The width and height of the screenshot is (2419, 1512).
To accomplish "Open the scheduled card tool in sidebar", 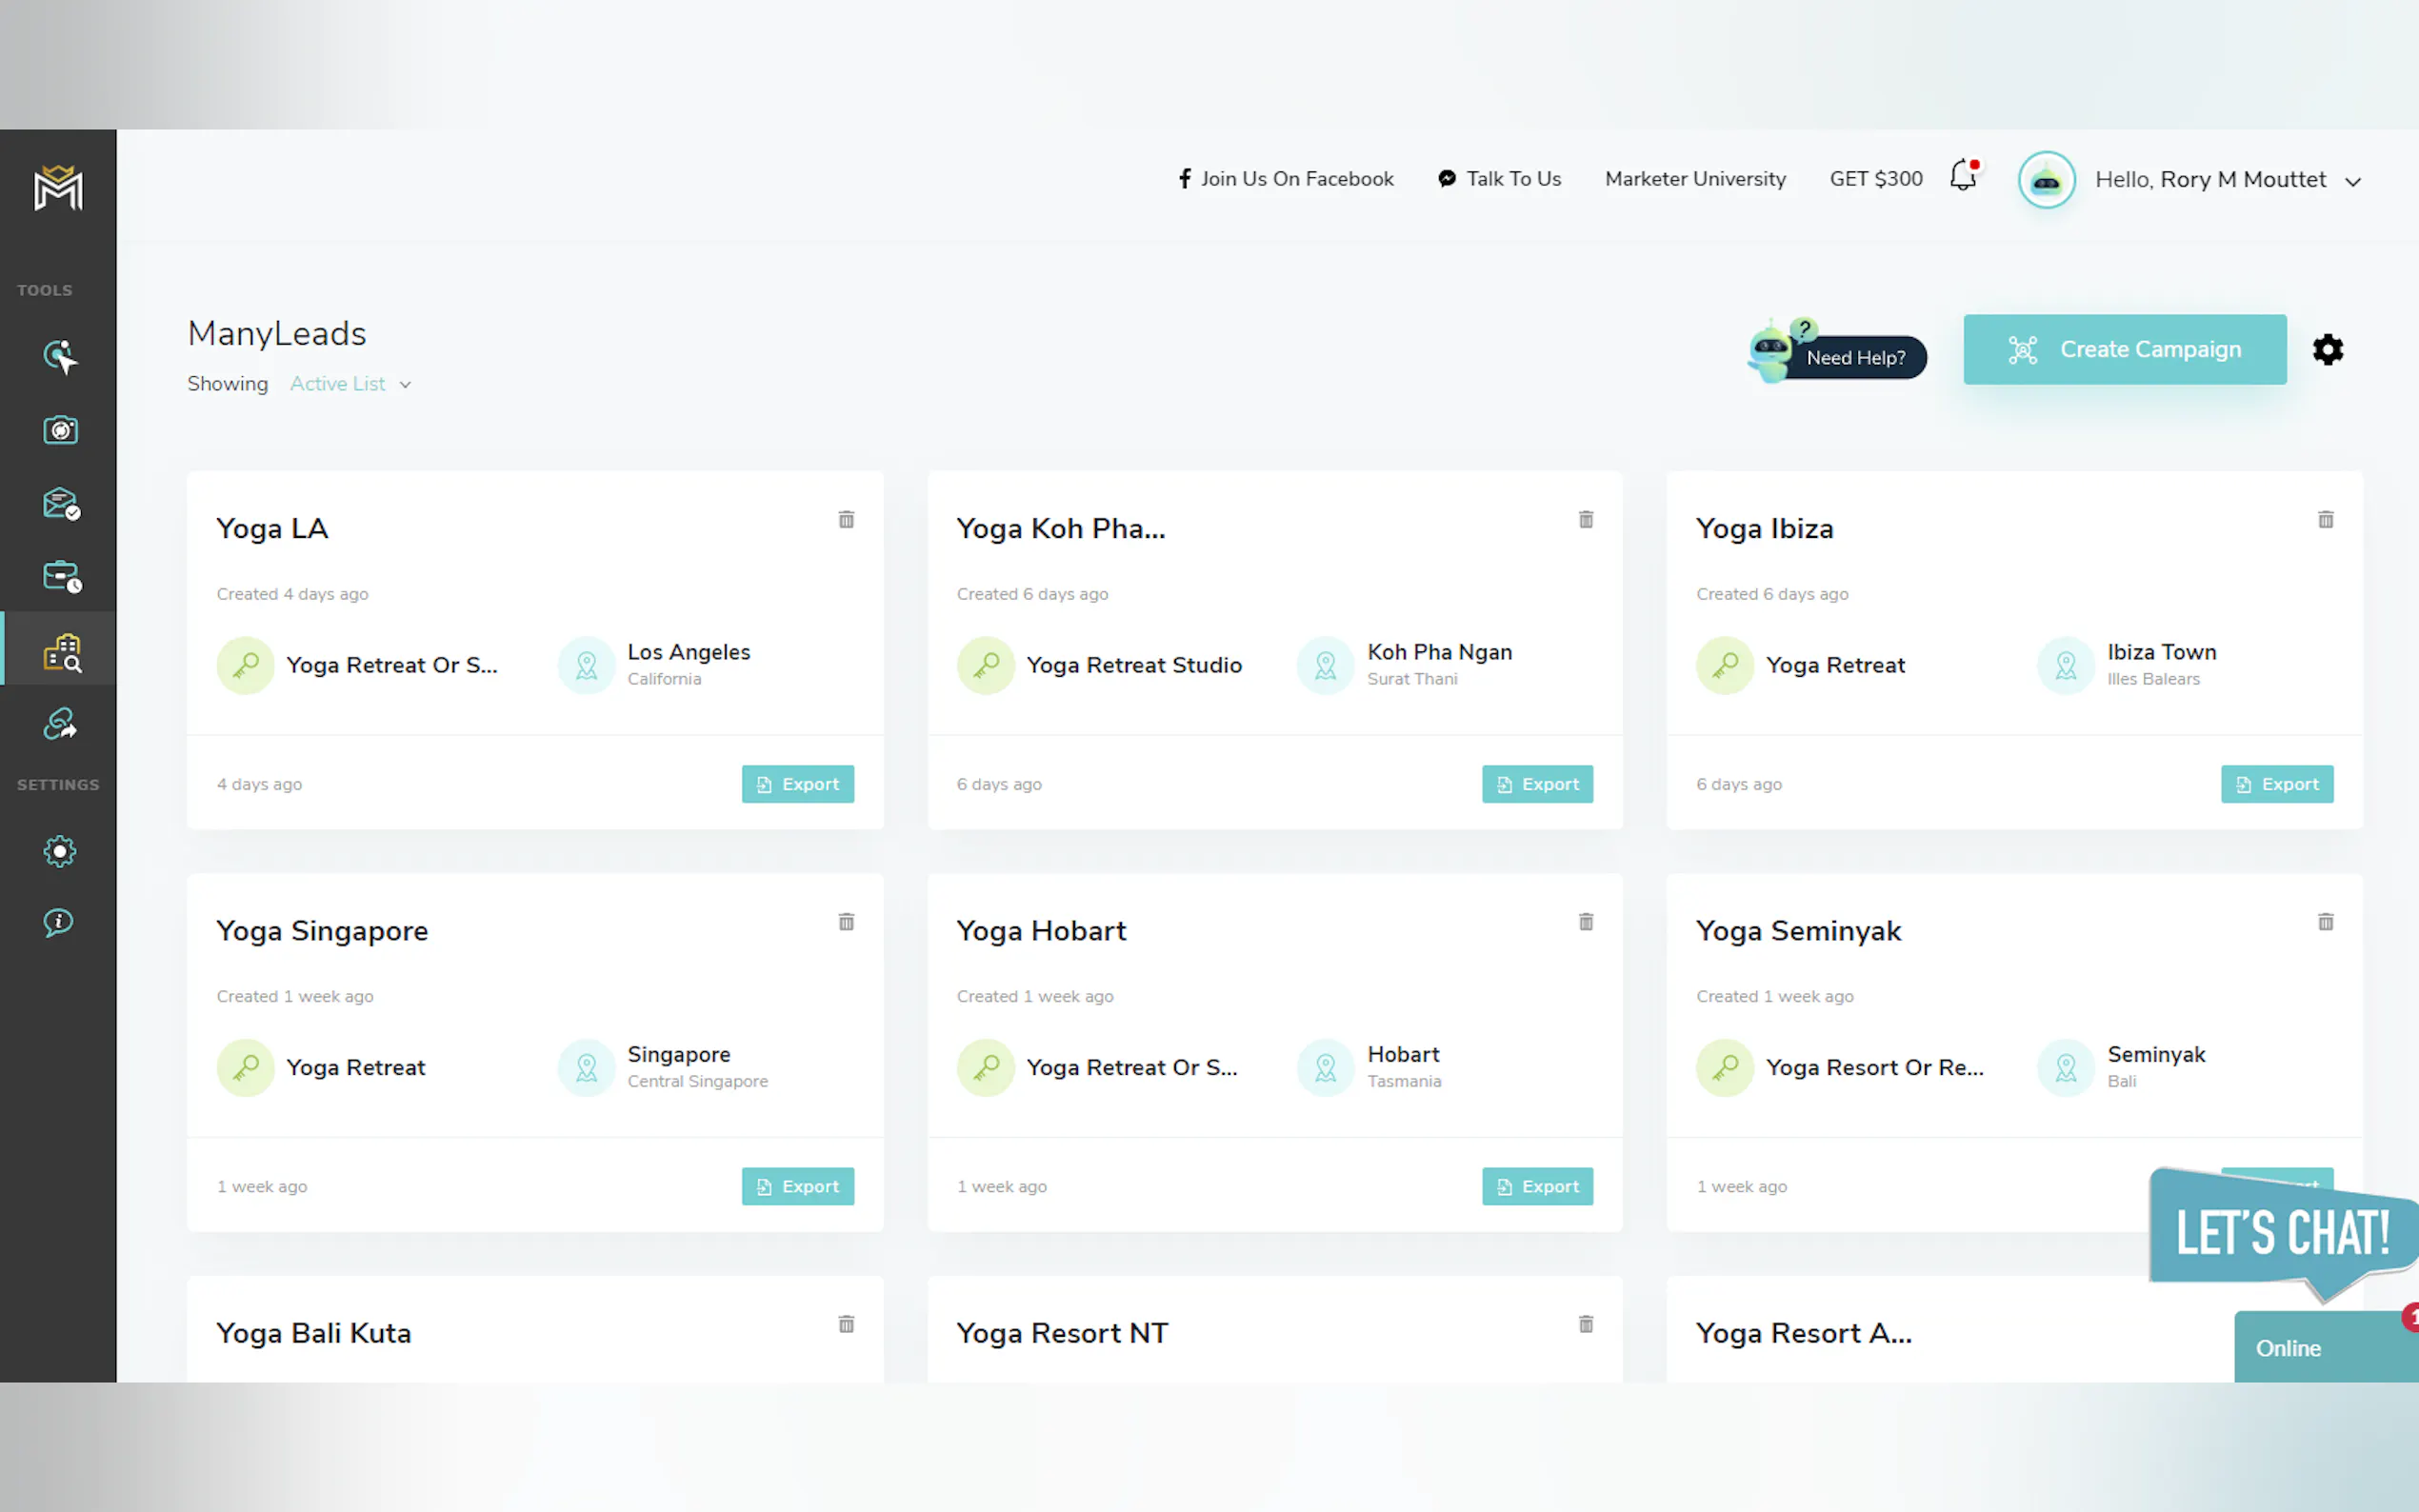I will [61, 577].
